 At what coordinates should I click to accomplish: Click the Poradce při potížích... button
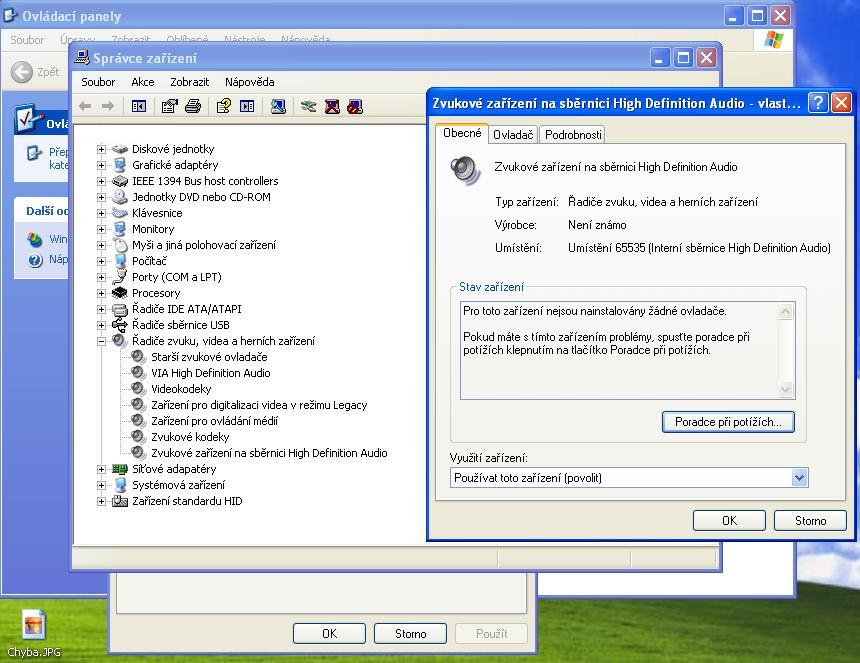pos(728,422)
